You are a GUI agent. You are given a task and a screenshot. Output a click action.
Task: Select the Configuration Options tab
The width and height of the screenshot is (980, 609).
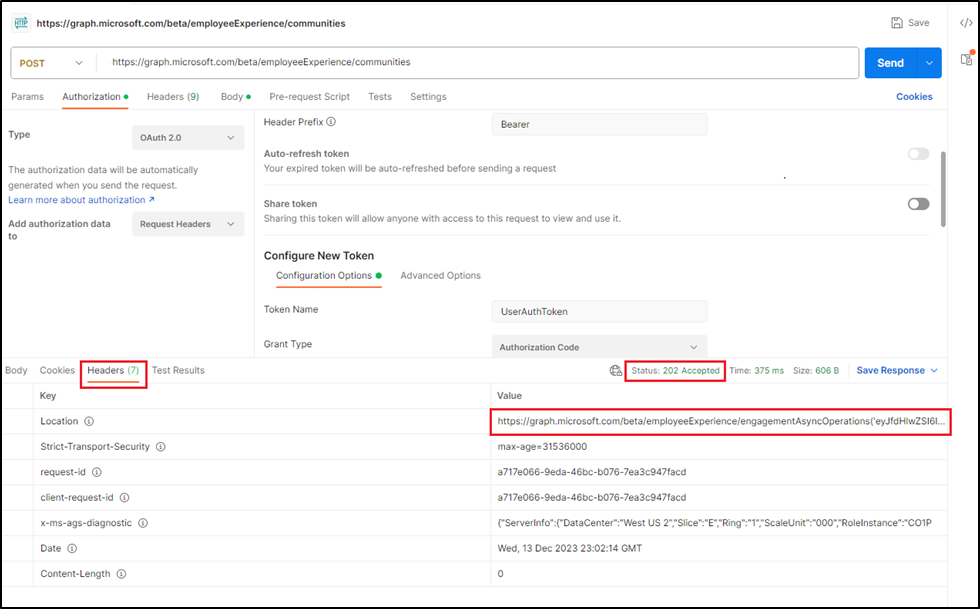tap(329, 276)
